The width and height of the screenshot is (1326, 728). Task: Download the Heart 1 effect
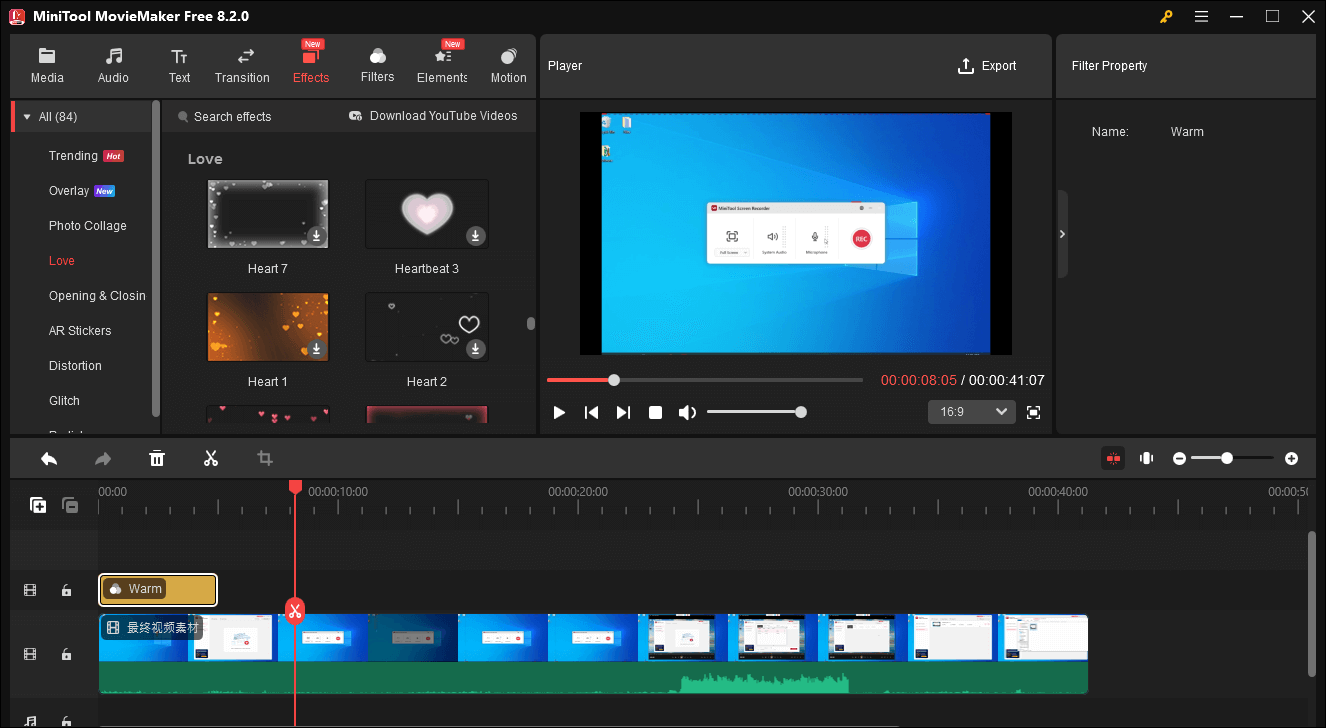[x=316, y=349]
